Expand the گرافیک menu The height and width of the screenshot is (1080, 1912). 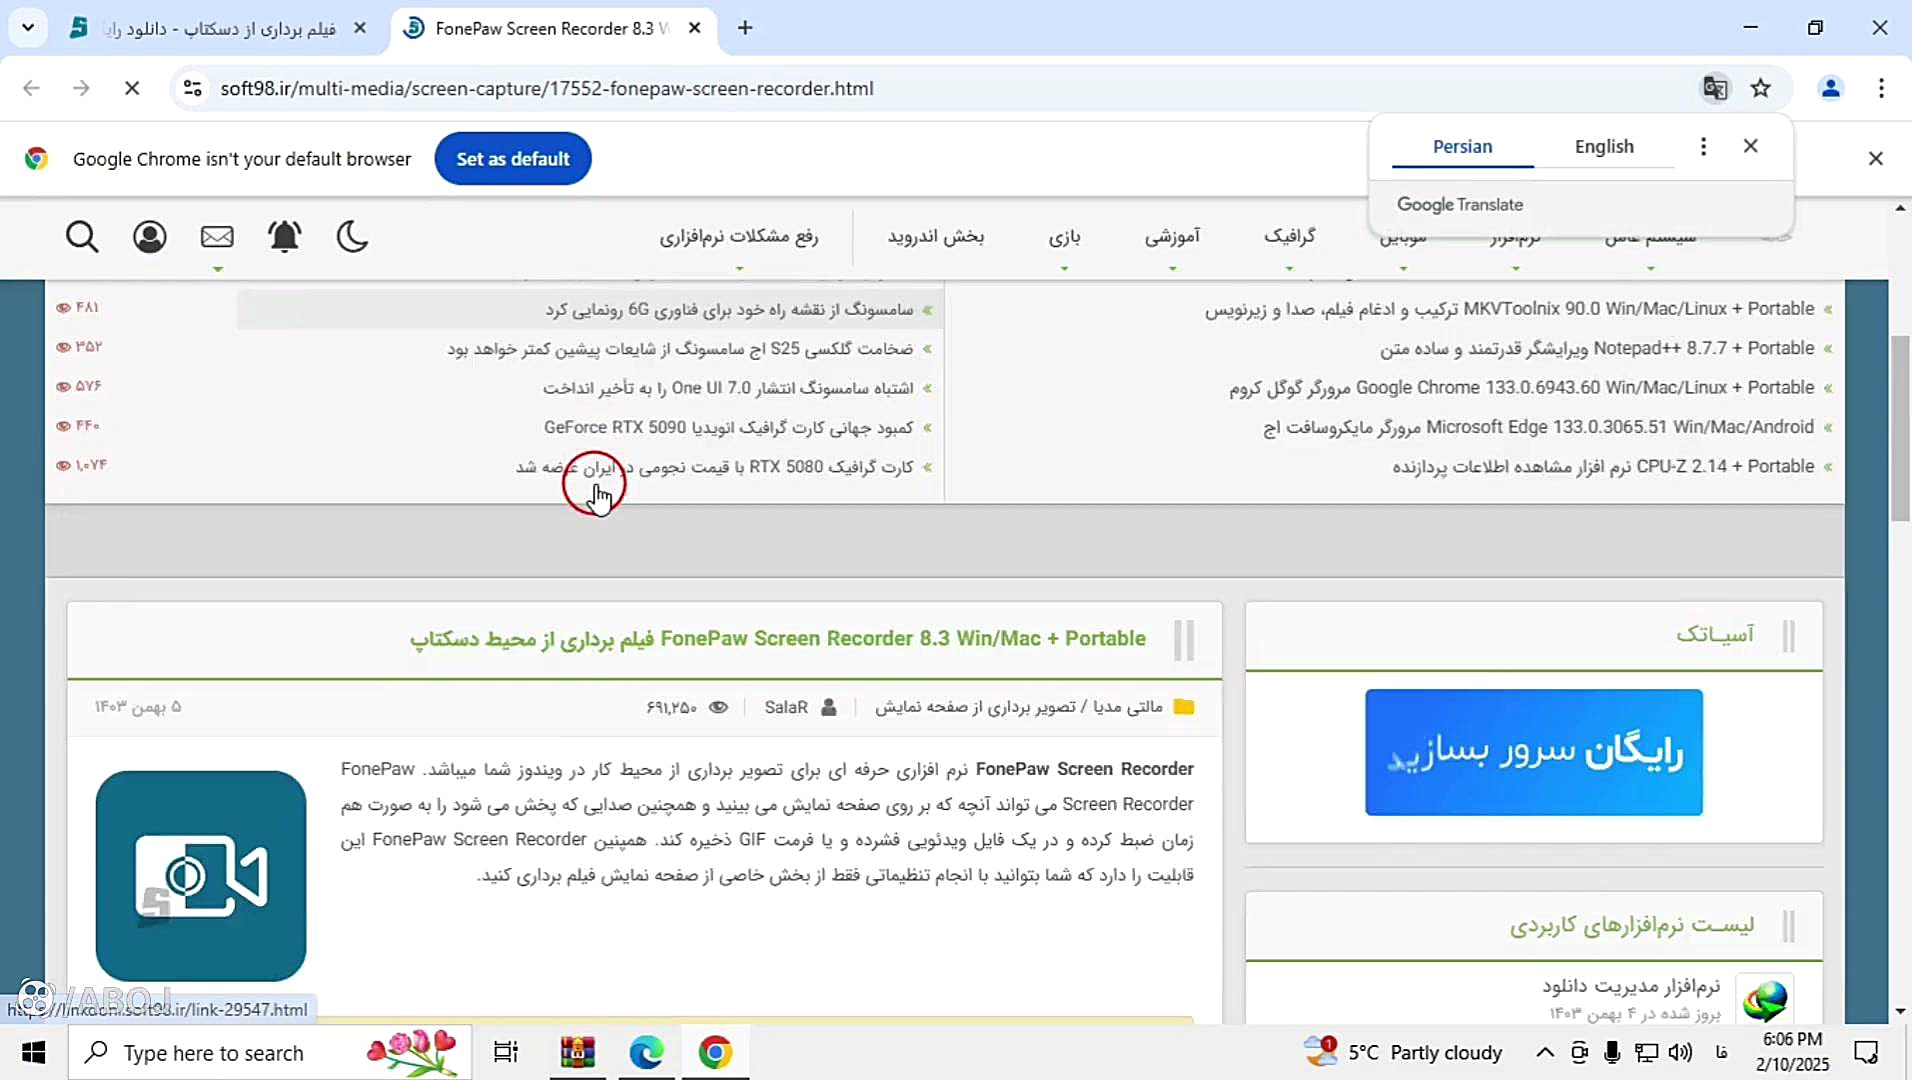1289,237
